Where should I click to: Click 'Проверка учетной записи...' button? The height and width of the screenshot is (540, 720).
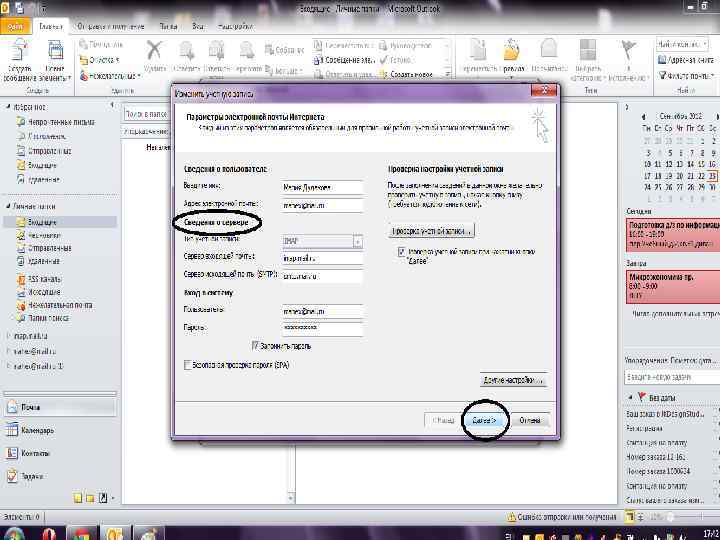[x=431, y=231]
